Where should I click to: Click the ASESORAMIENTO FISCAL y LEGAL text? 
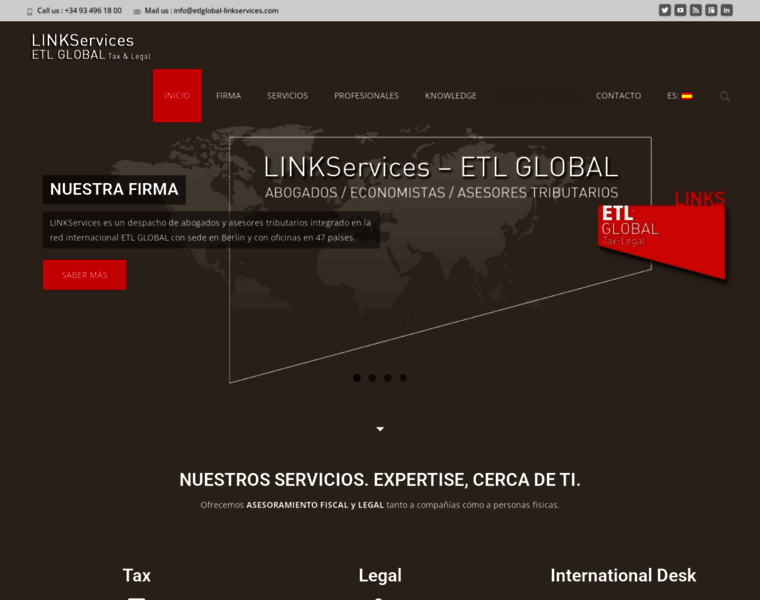(315, 505)
